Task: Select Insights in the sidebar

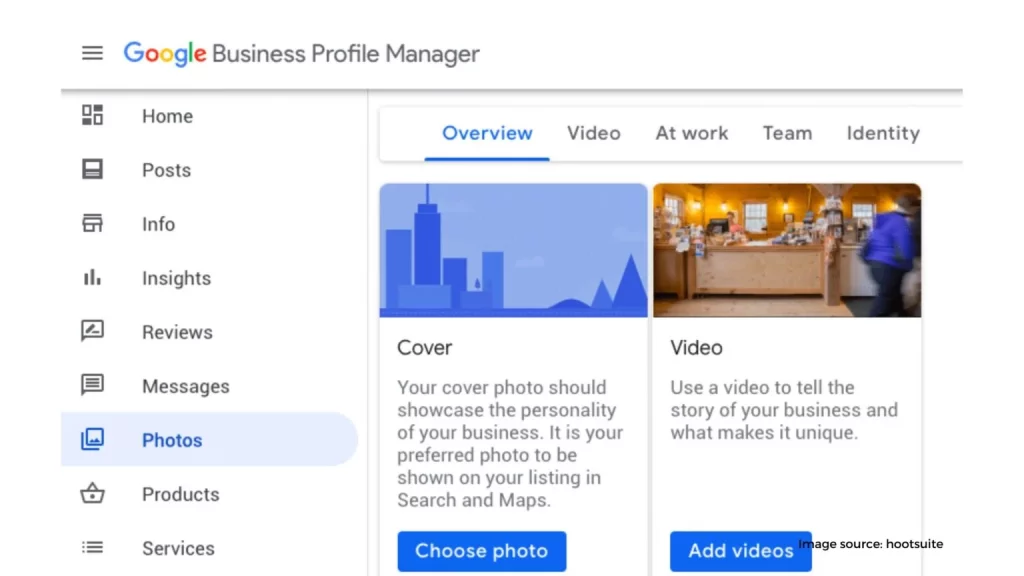Action: tap(176, 279)
